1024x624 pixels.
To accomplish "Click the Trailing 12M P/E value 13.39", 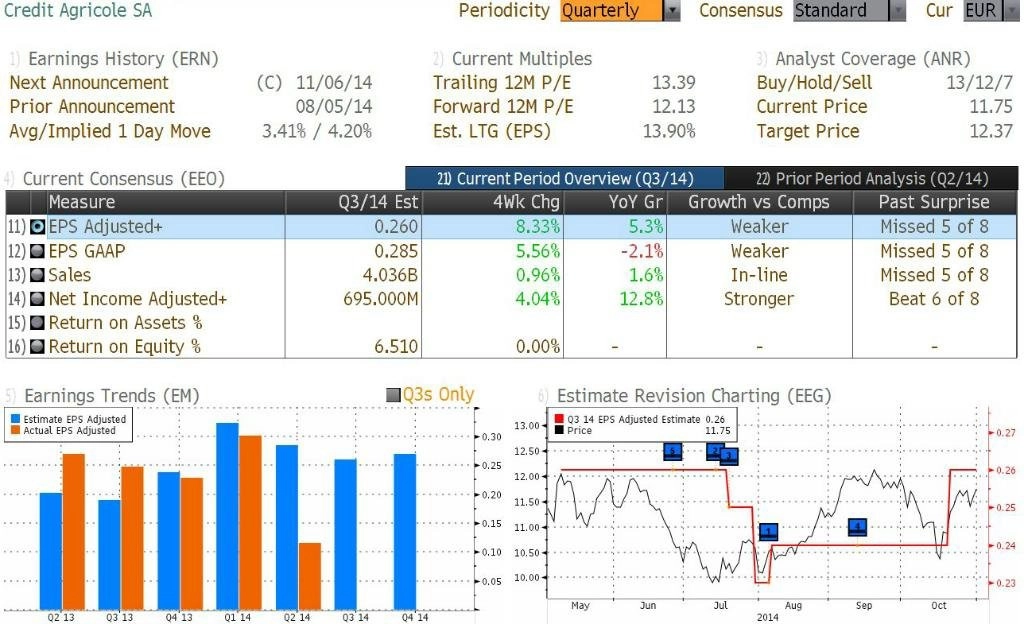I will [674, 83].
